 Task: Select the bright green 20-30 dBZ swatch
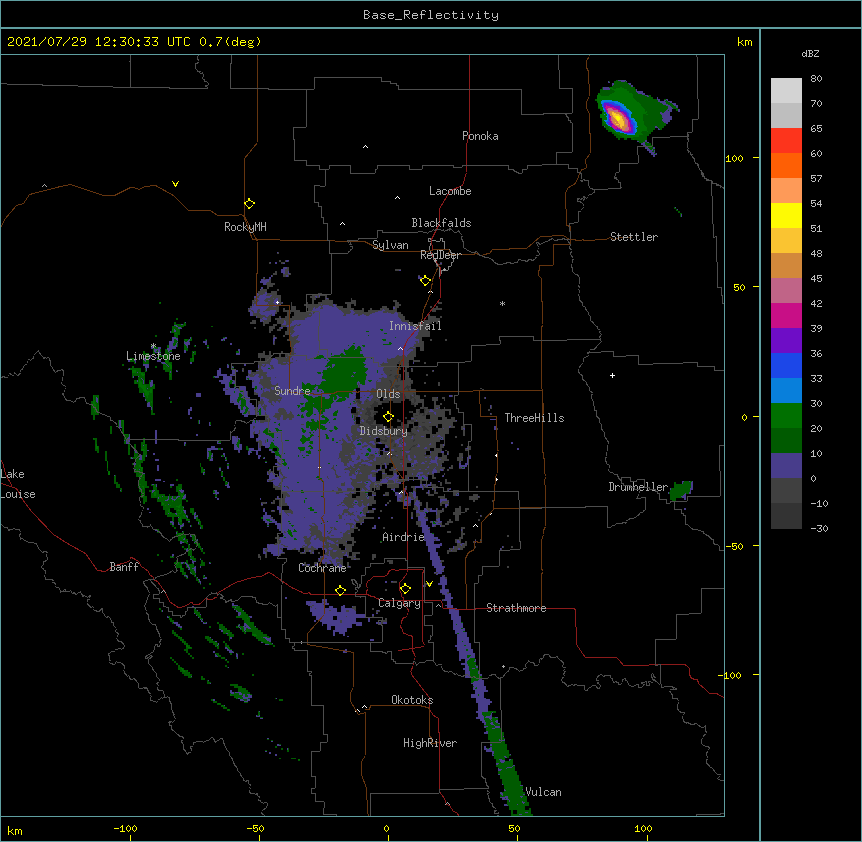pyautogui.click(x=786, y=416)
